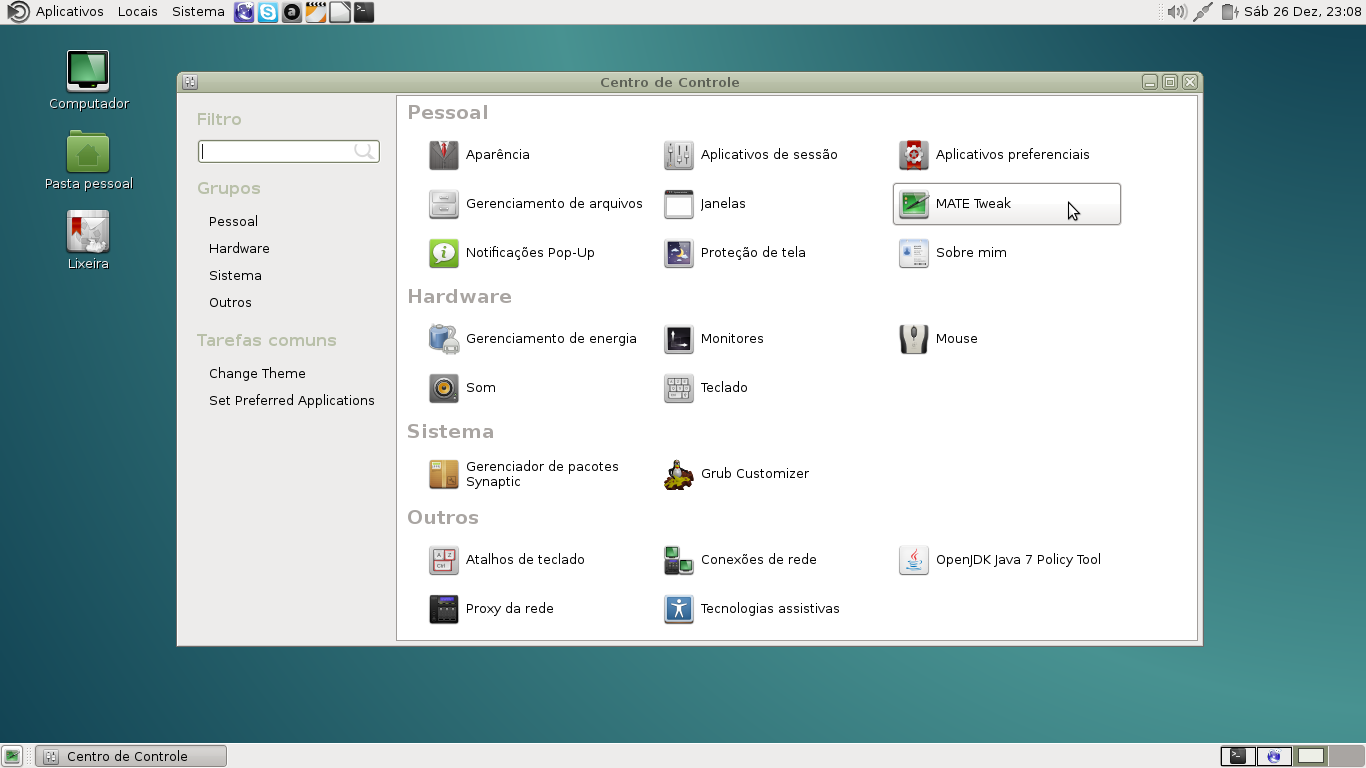Launch Grub Customizer icon

pyautogui.click(x=679, y=474)
